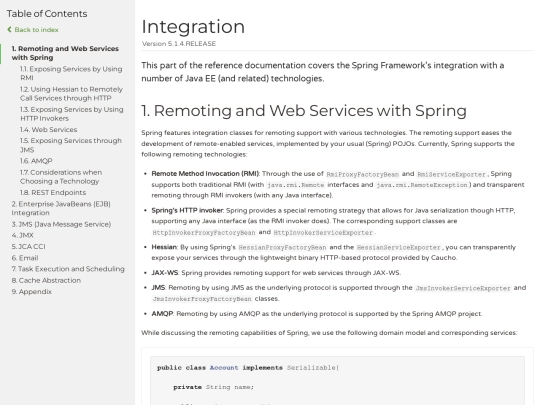Click the HessianProxyFactoryBean code term
540x405 pixels.
282,248
